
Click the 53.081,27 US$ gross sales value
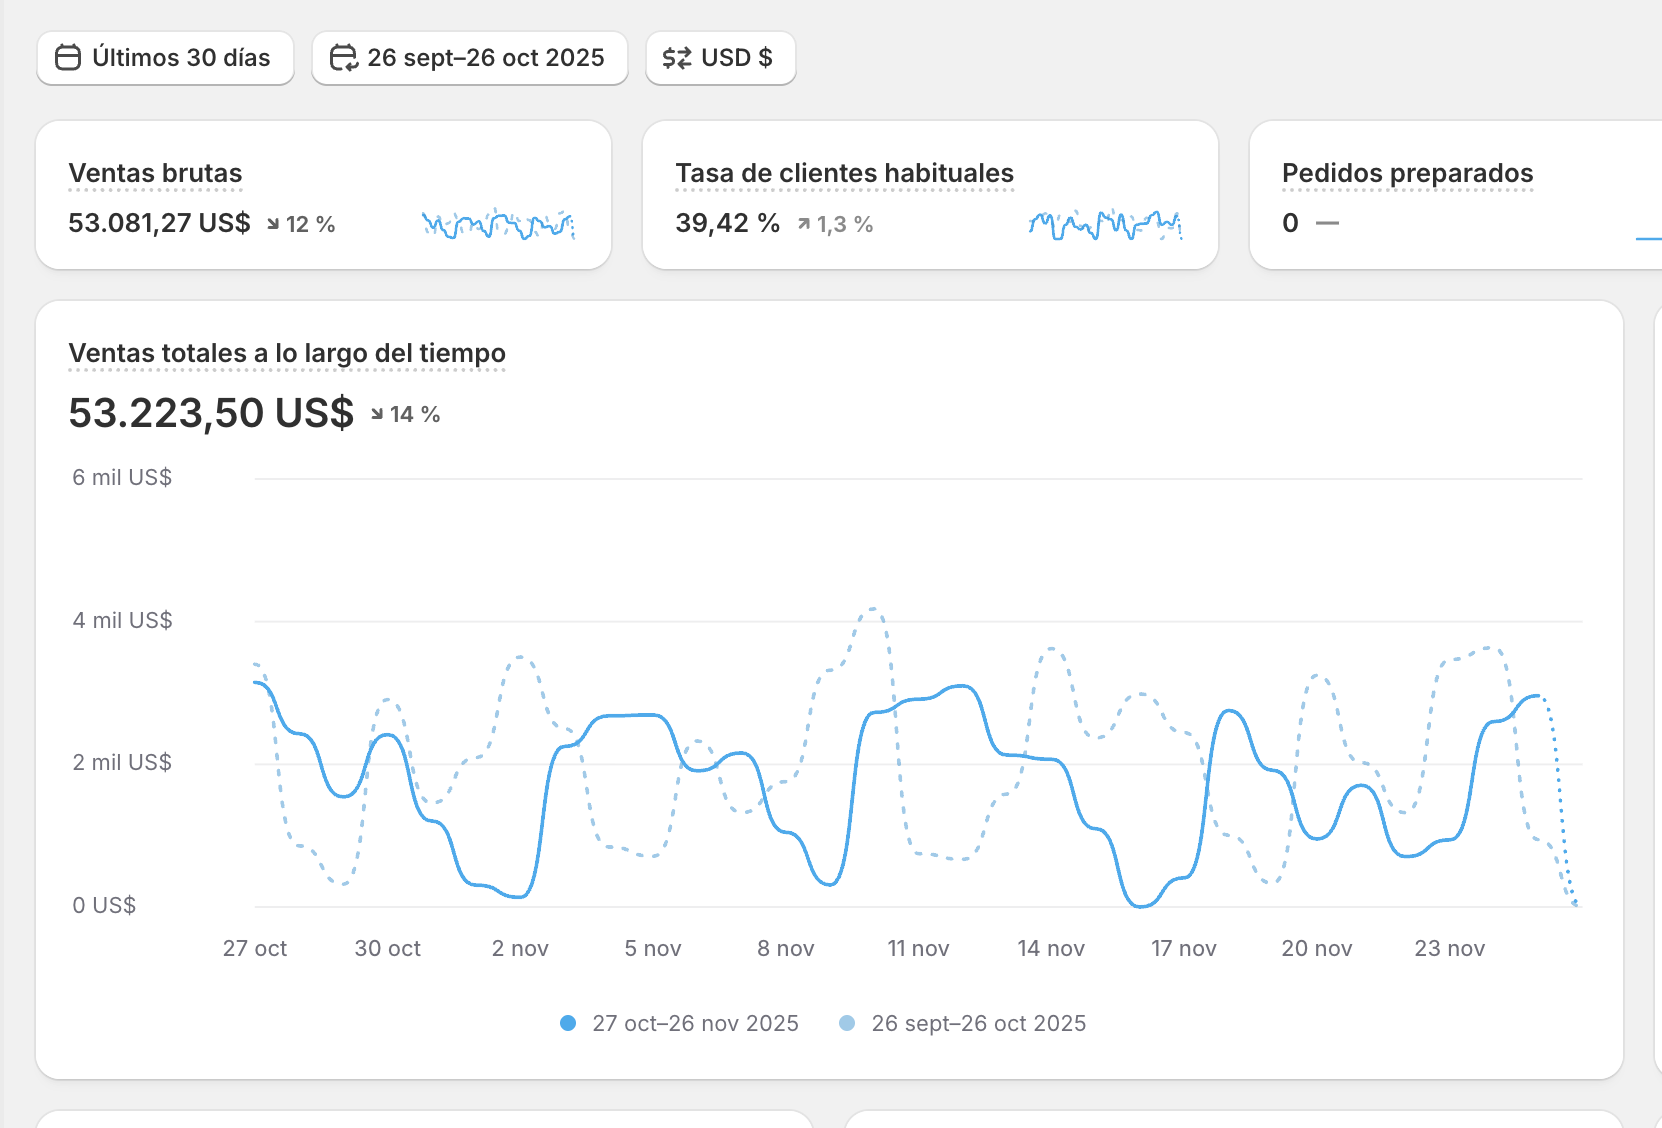point(159,223)
